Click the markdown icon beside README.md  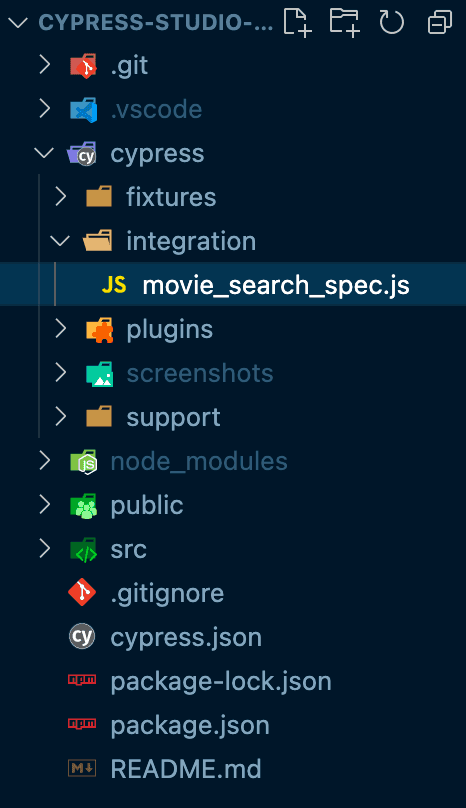(x=82, y=768)
